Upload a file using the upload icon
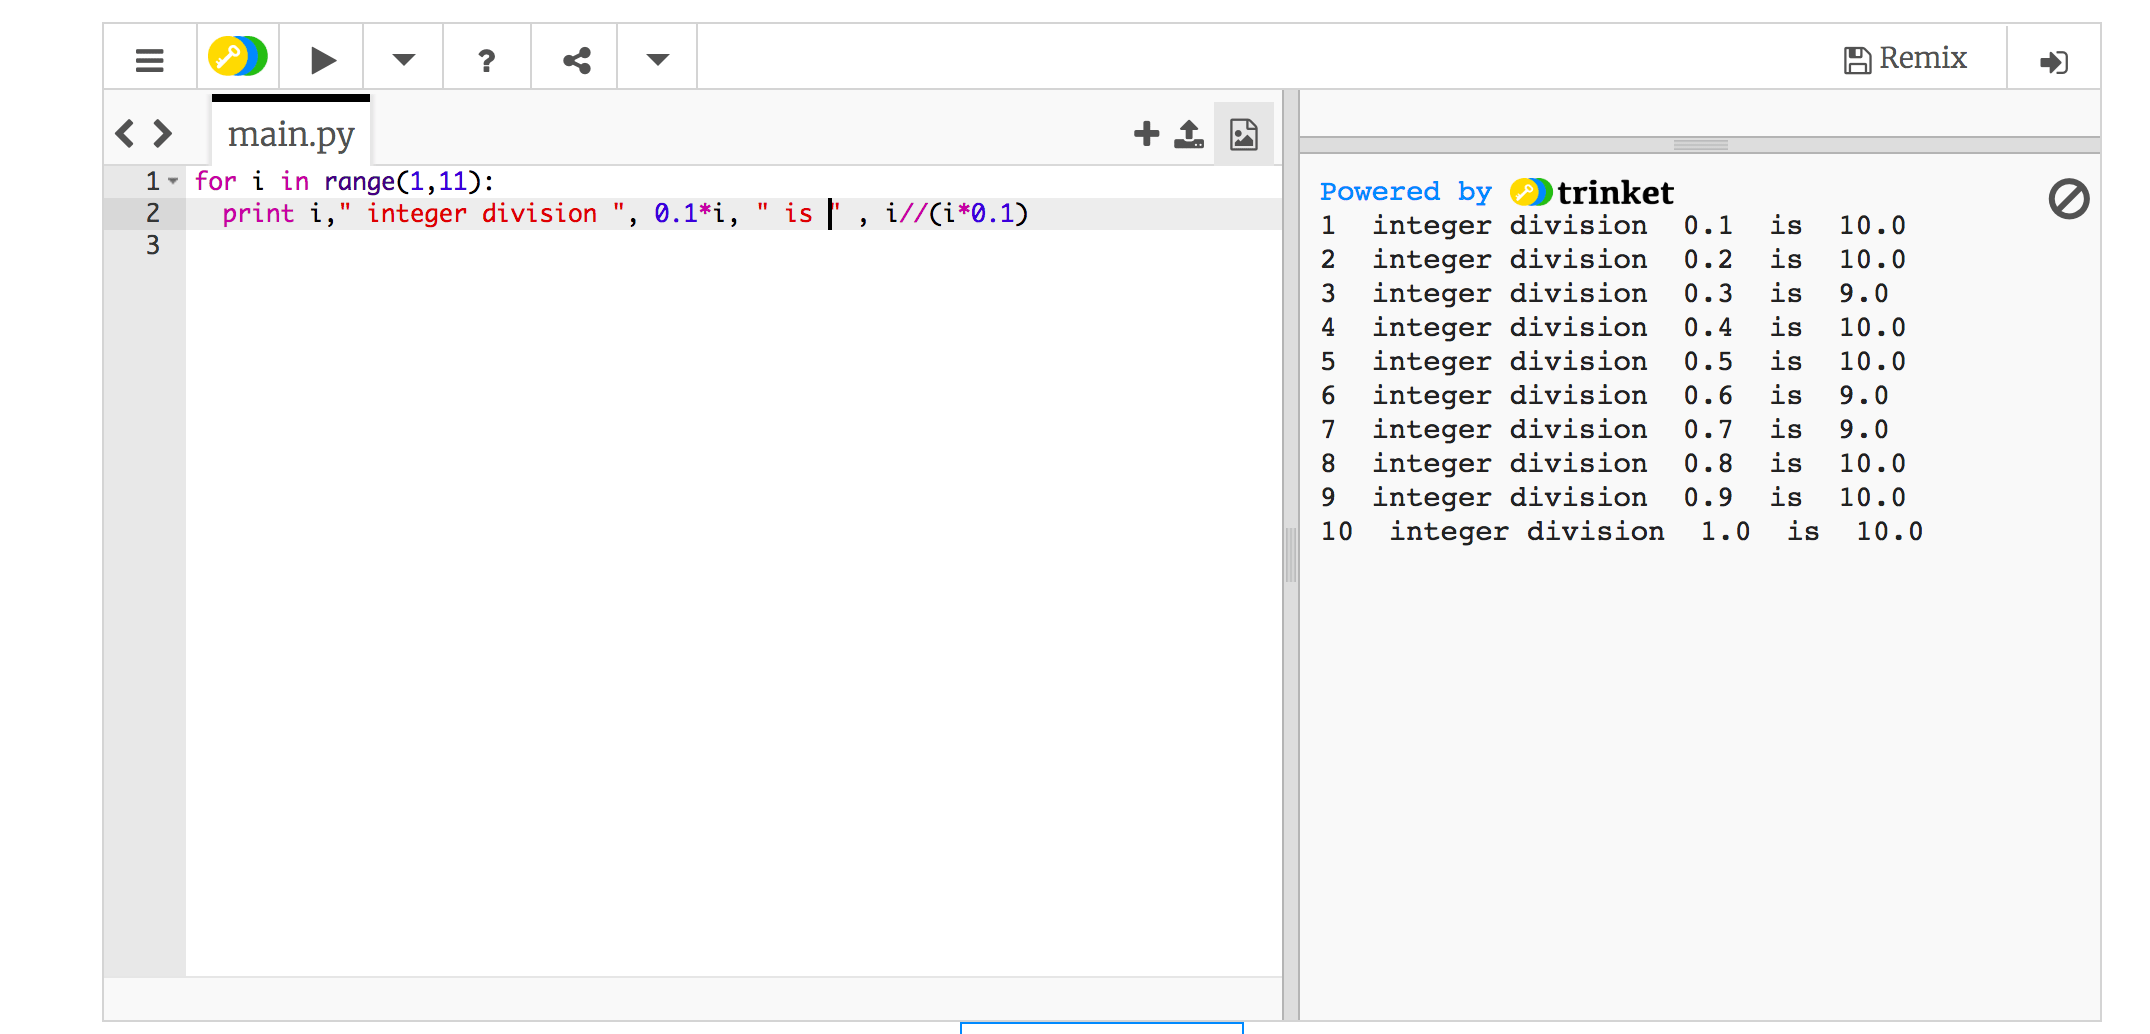The height and width of the screenshot is (1034, 2150). pos(1188,132)
